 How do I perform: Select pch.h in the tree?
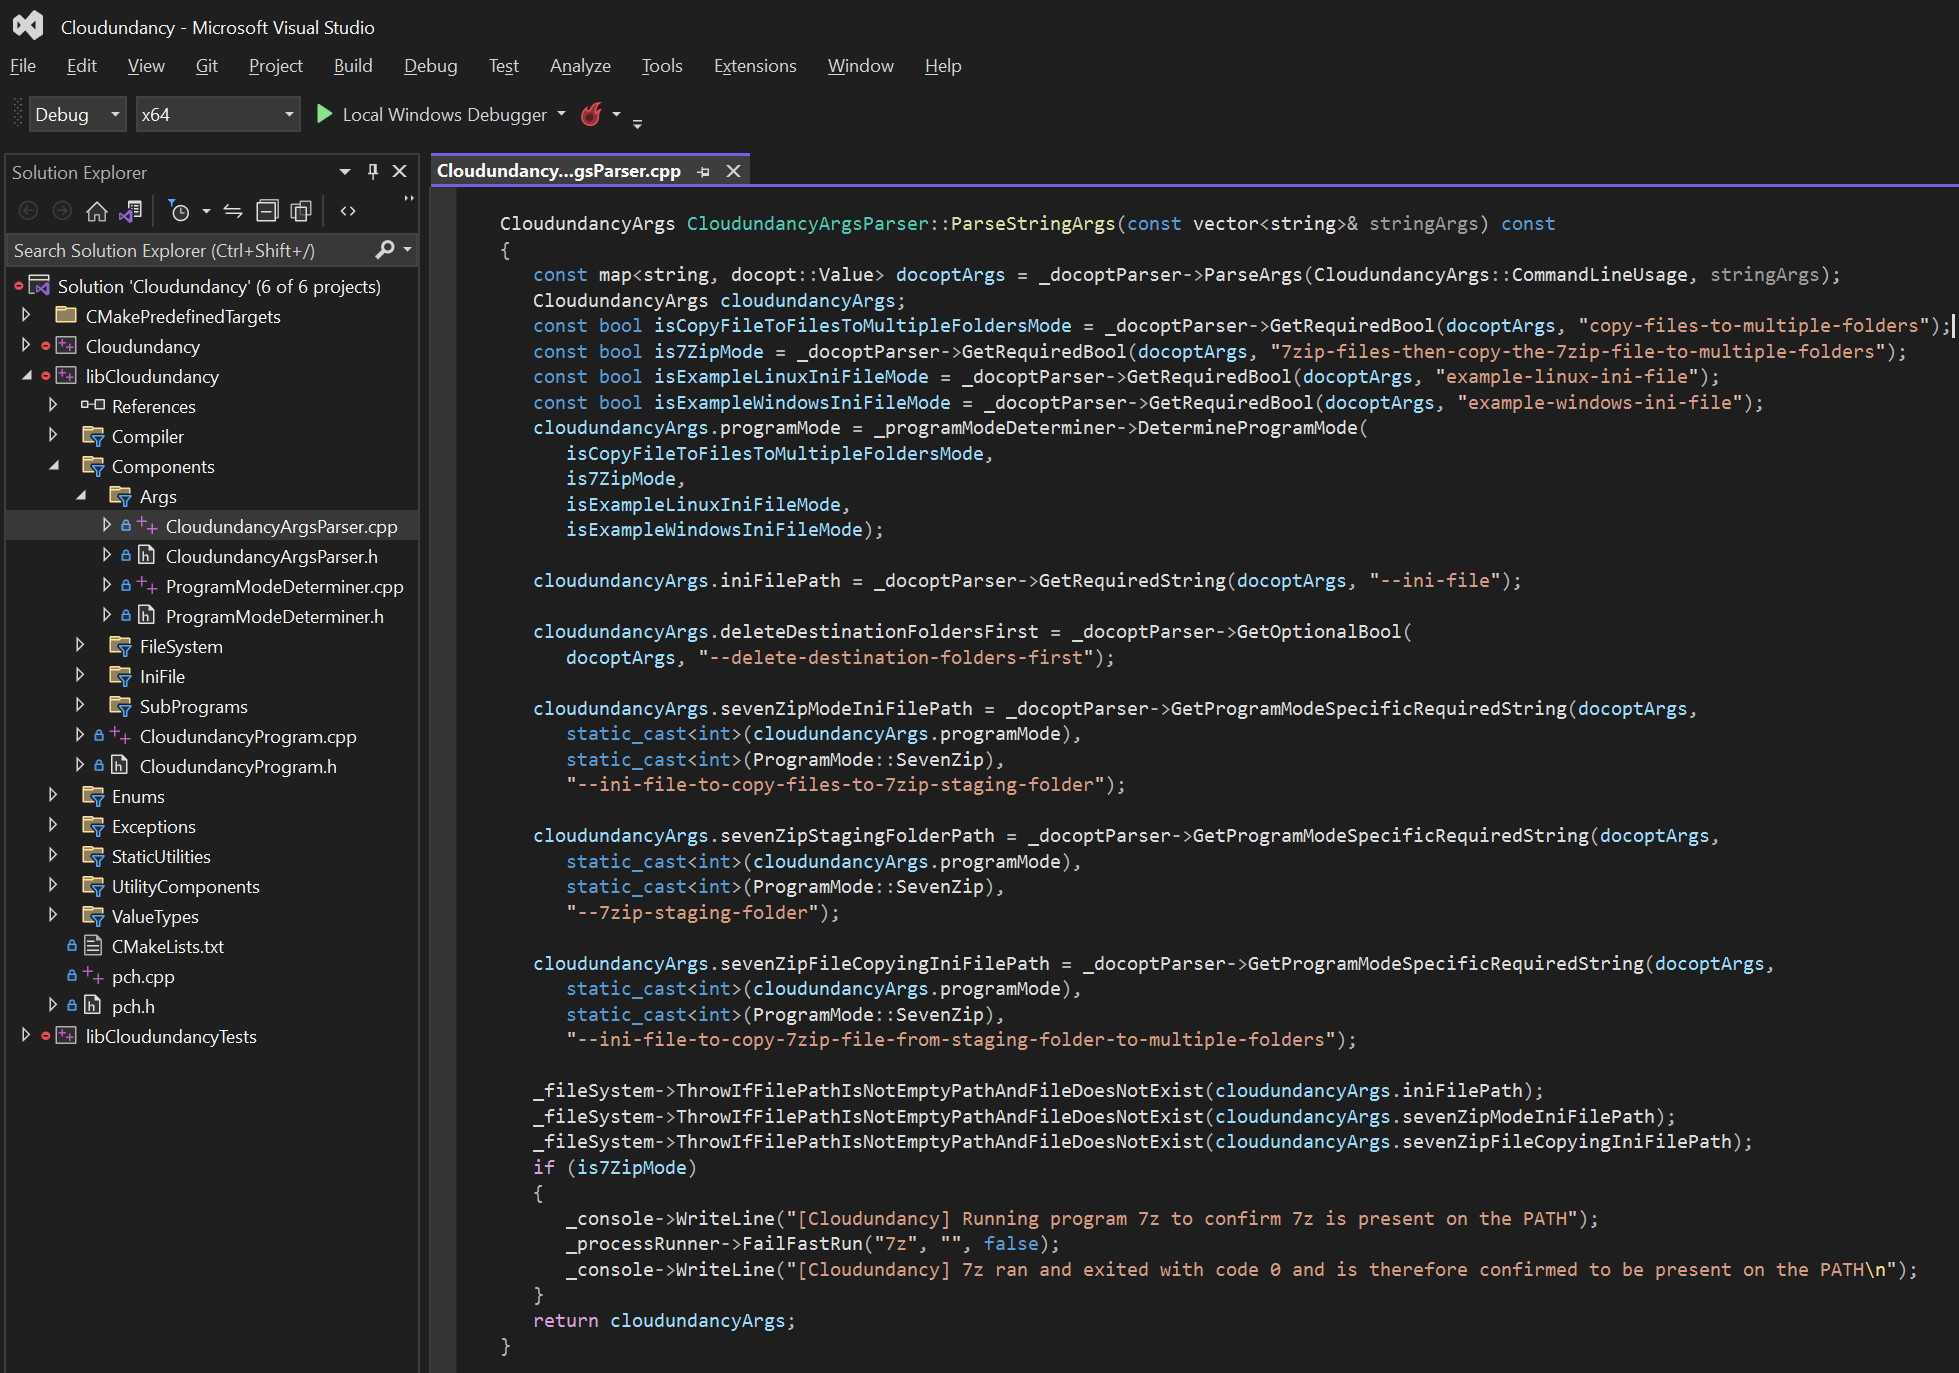(x=133, y=1006)
